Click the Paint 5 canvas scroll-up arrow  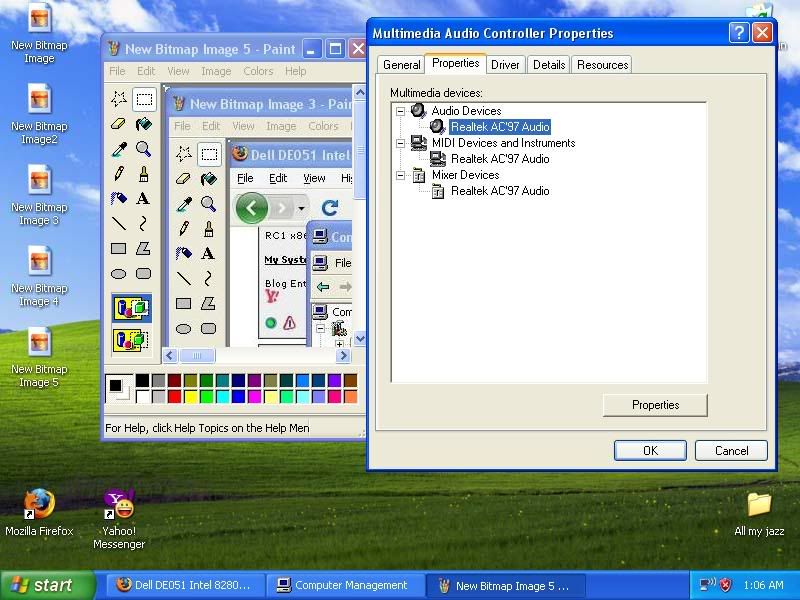click(x=360, y=92)
